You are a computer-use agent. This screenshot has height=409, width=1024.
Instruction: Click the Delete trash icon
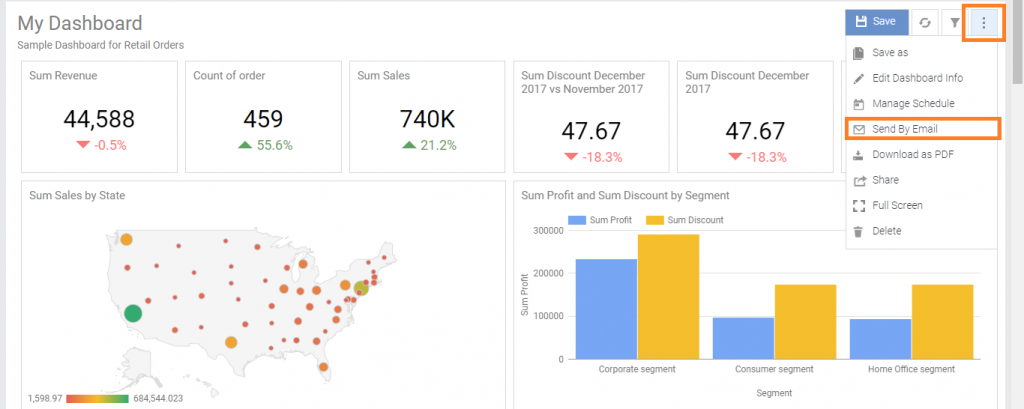point(858,231)
